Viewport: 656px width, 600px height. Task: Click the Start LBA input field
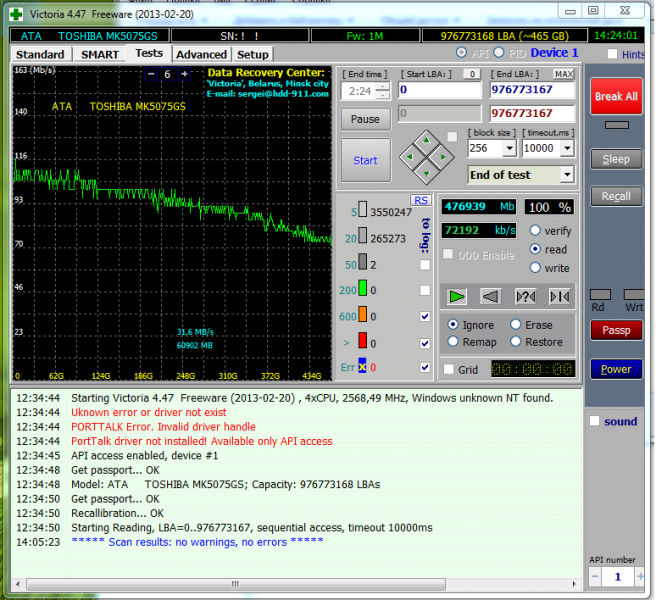pyautogui.click(x=441, y=90)
